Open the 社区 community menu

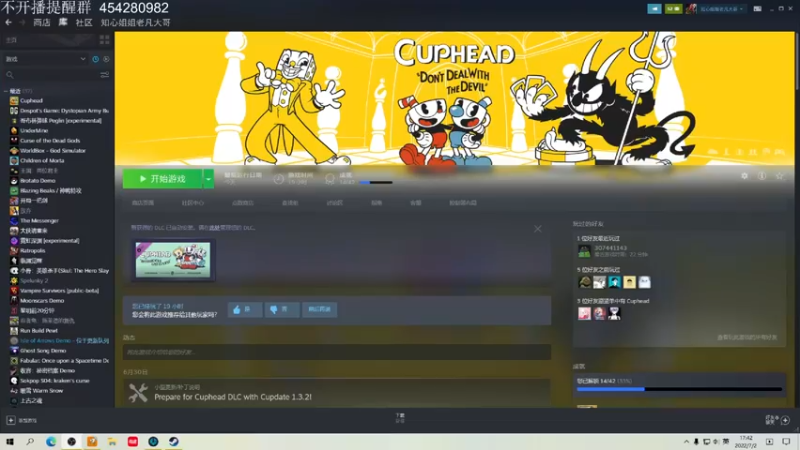click(84, 22)
